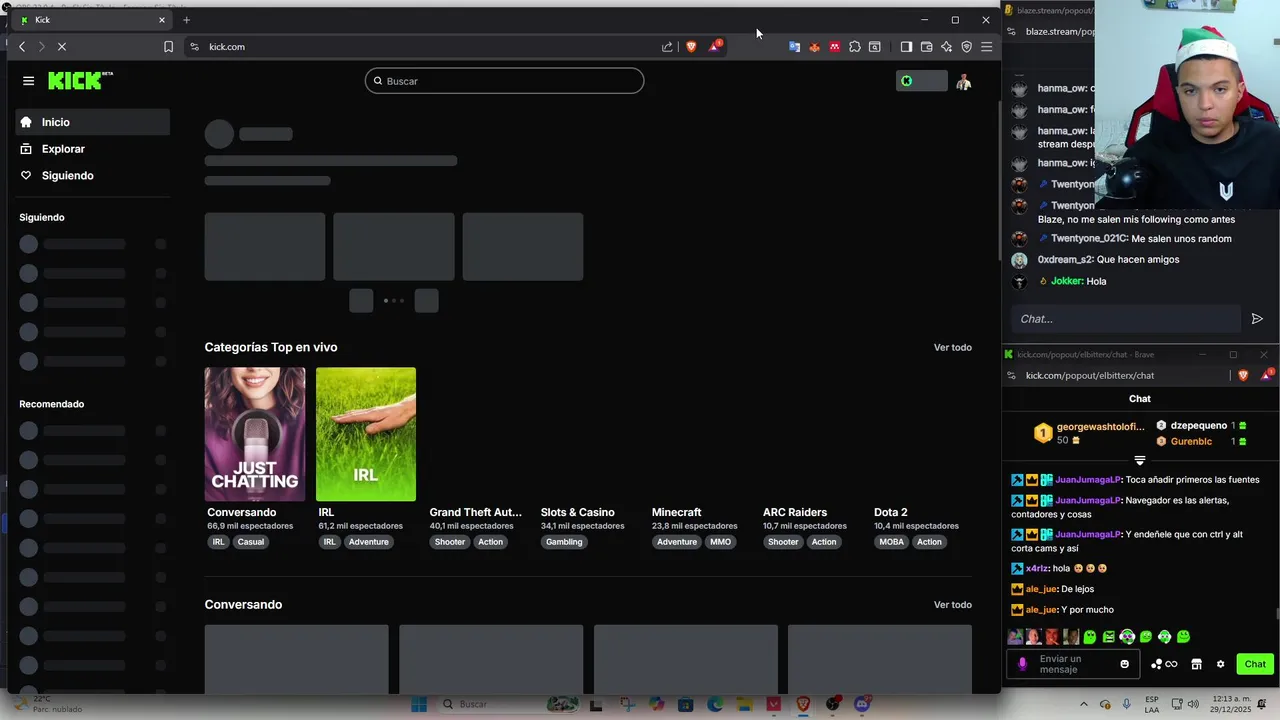The width and height of the screenshot is (1280, 720).
Task: Stop the page loading
Action: pyautogui.click(x=62, y=47)
